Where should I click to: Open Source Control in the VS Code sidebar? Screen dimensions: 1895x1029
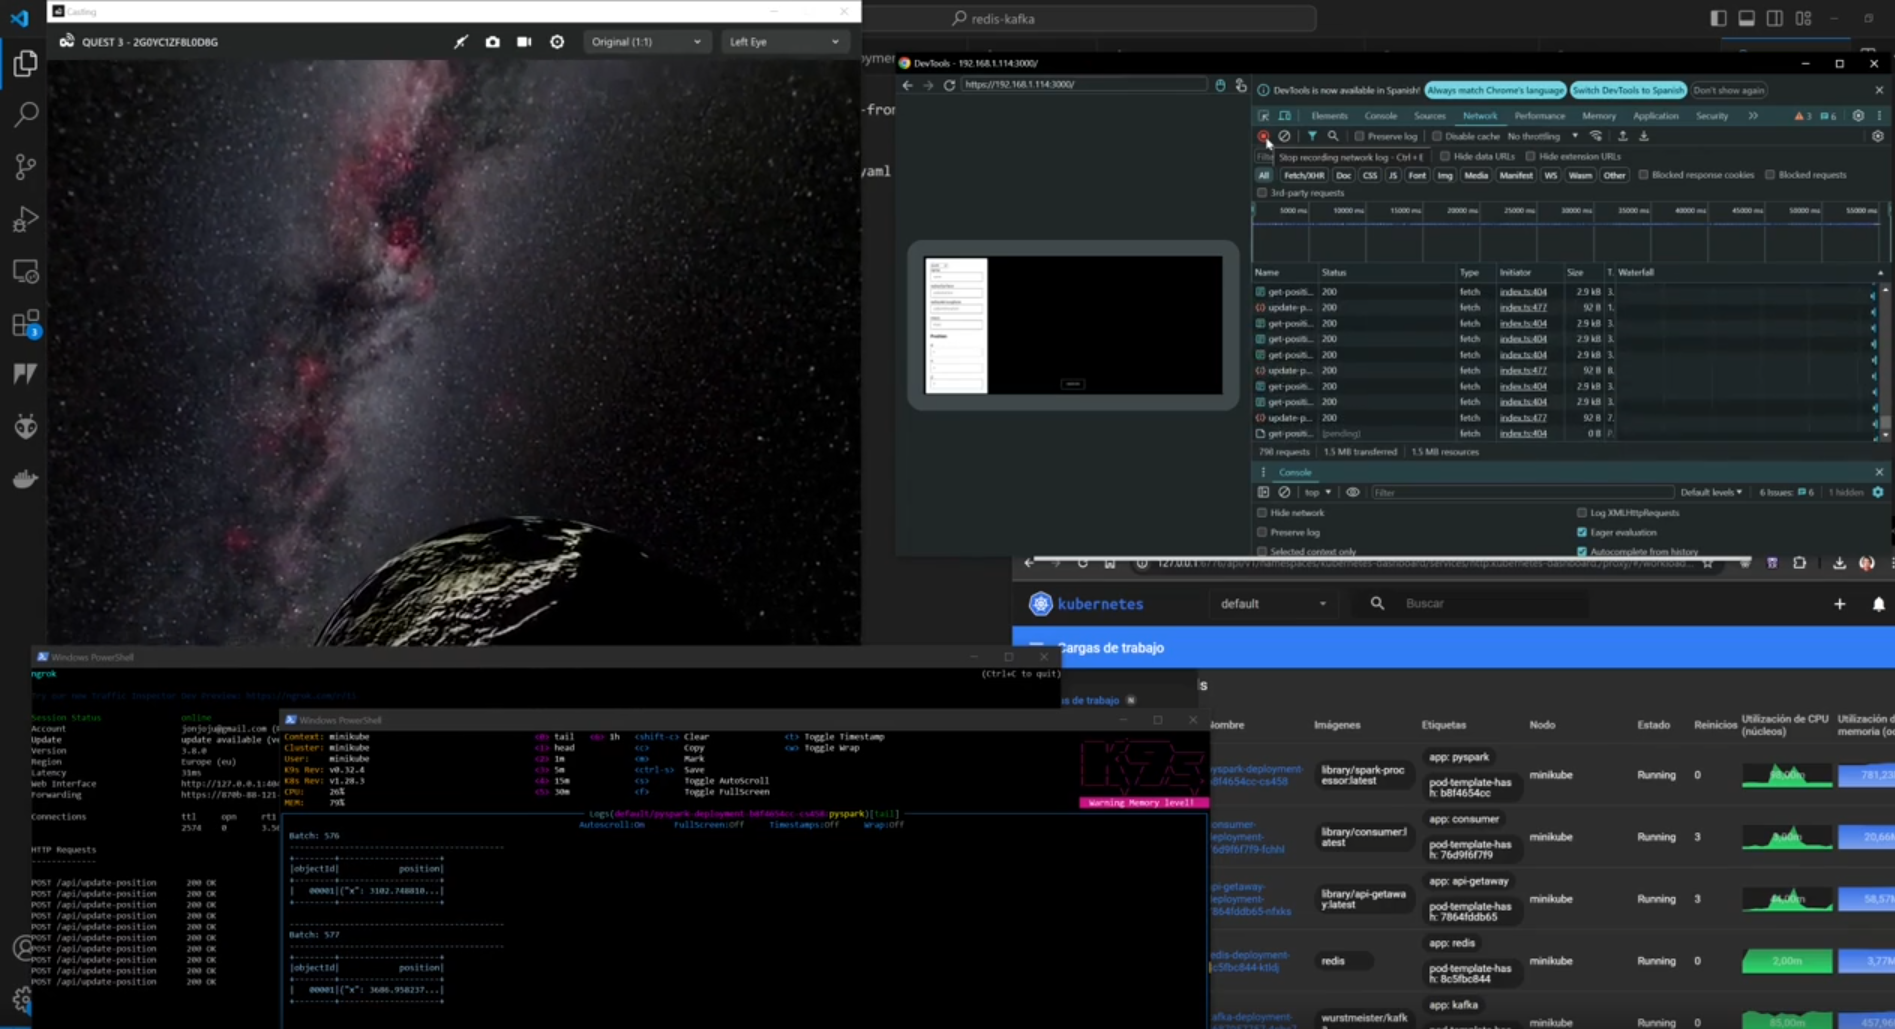(x=25, y=166)
